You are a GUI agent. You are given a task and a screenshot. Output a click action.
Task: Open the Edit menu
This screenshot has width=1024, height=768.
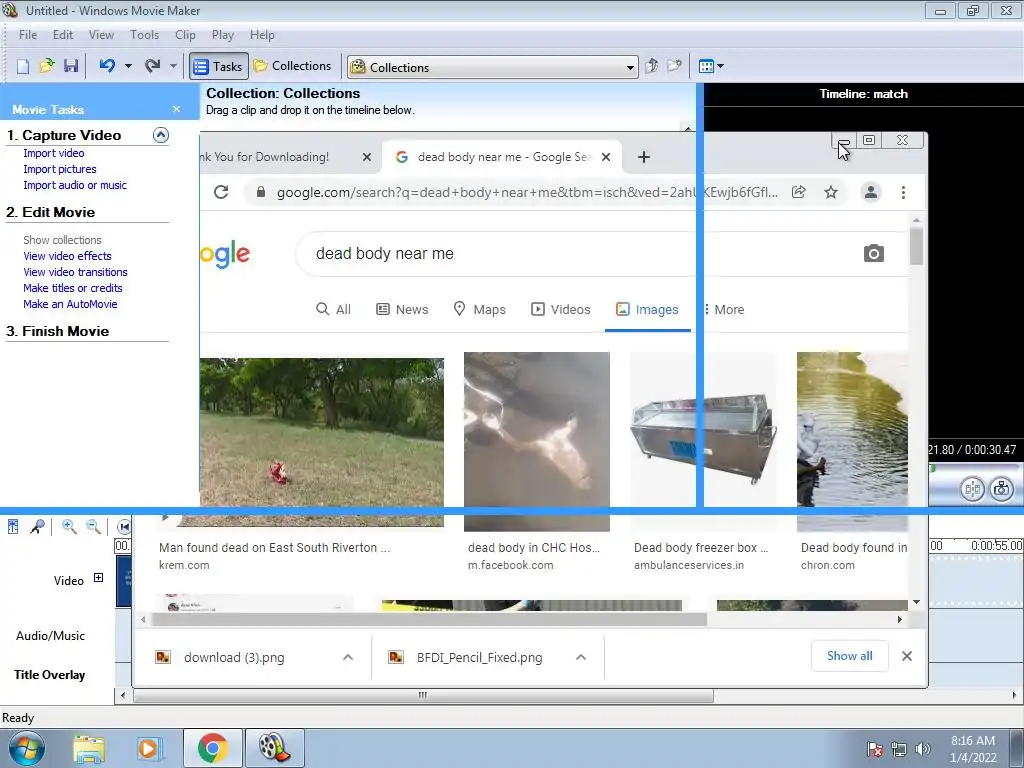63,35
